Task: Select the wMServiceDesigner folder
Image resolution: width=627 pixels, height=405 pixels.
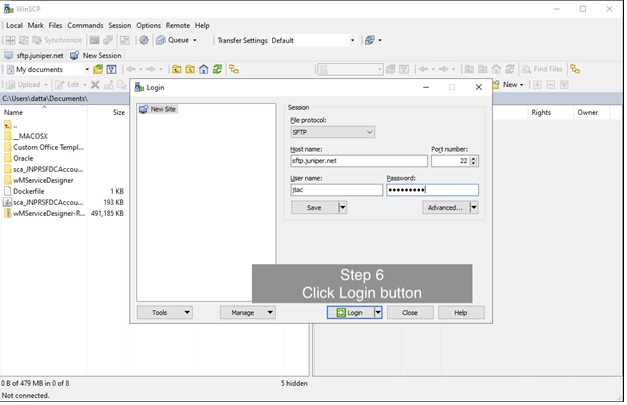Action: pos(44,180)
